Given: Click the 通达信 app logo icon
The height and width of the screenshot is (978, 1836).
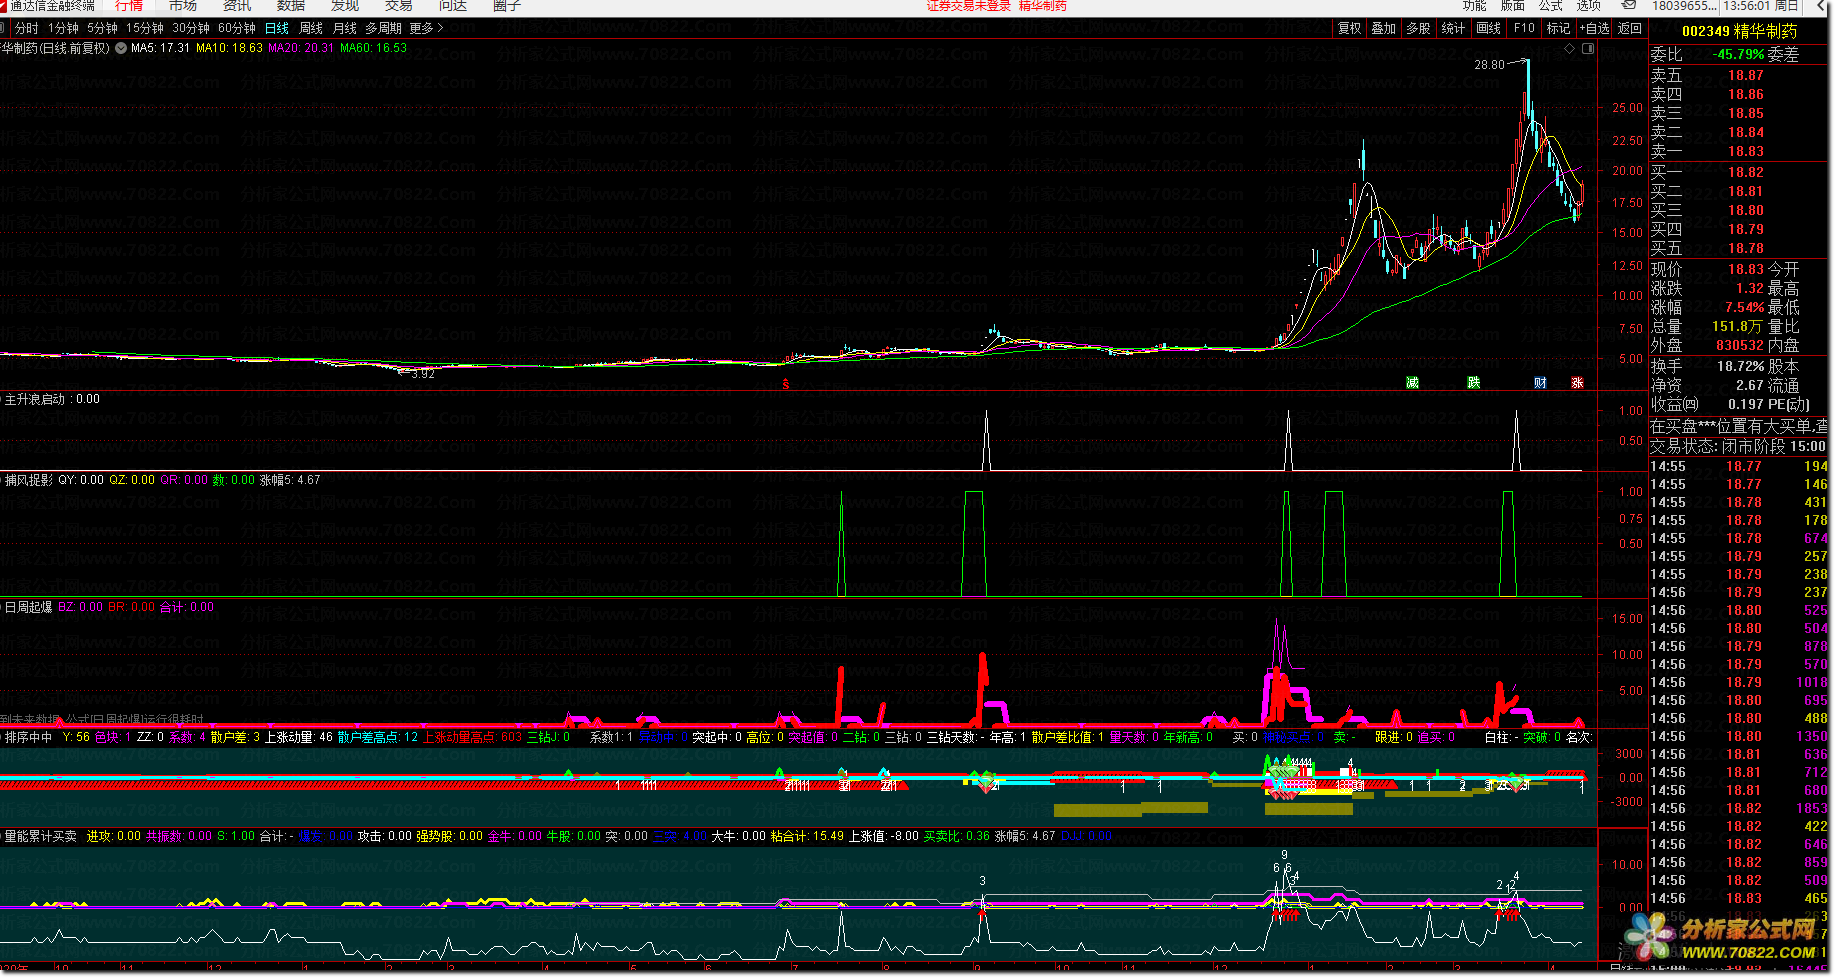Looking at the screenshot, I should (4, 5).
